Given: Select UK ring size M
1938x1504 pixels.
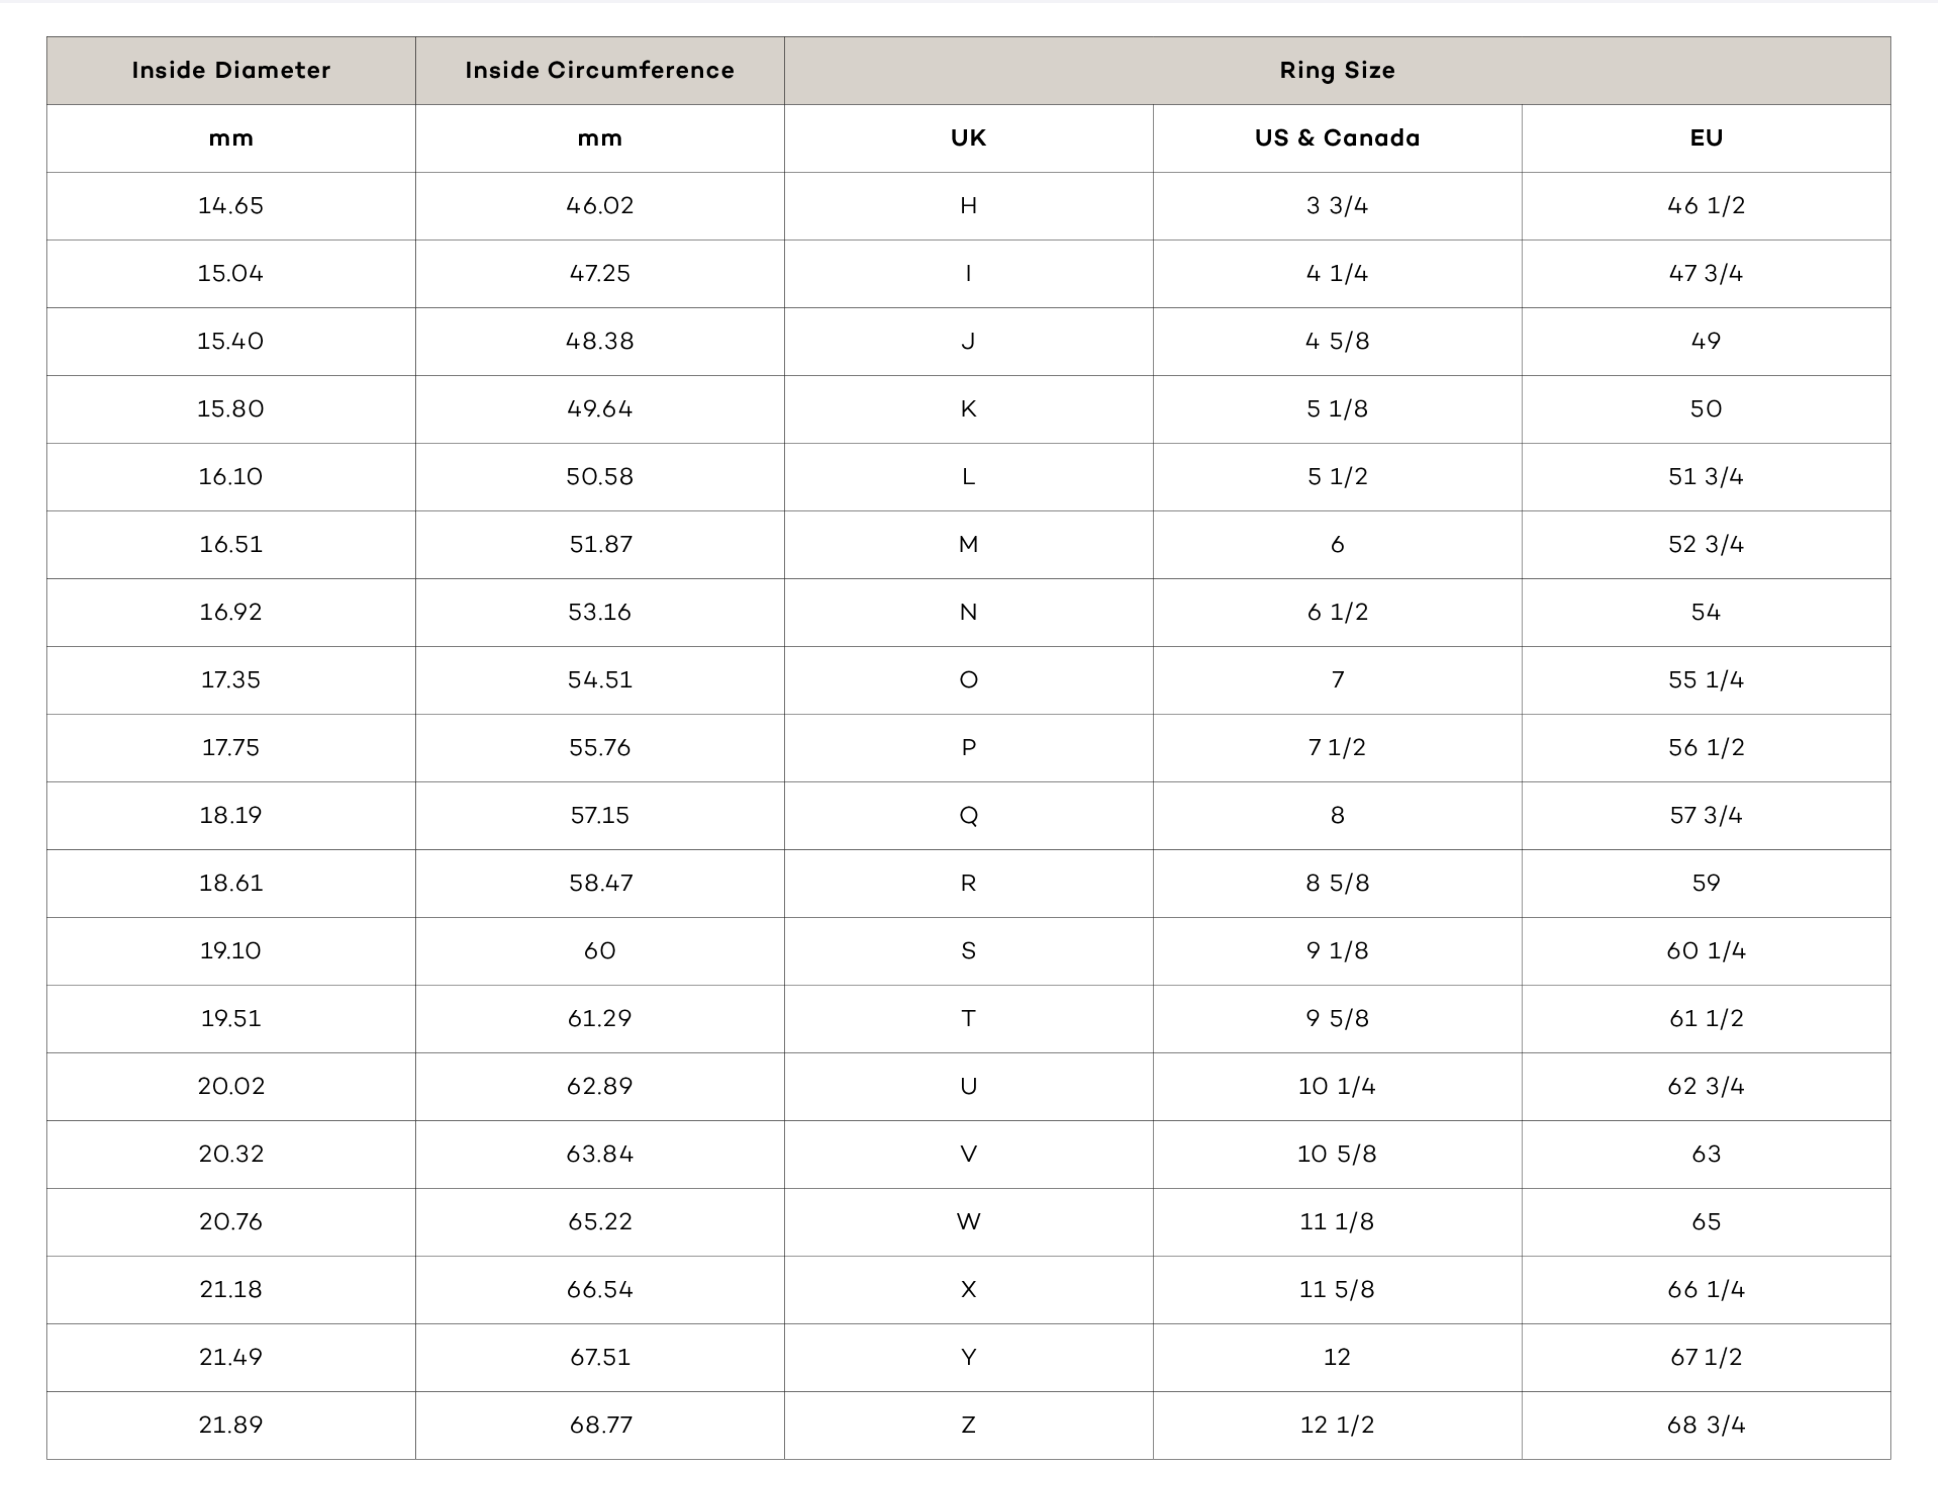Looking at the screenshot, I should click(x=968, y=545).
